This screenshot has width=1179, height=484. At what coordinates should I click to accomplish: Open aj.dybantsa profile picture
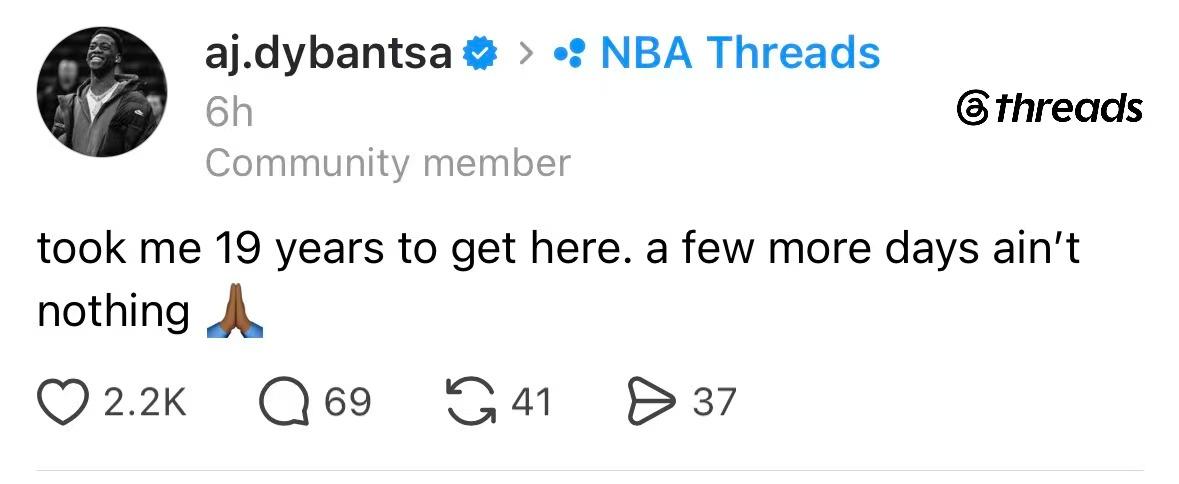point(102,91)
